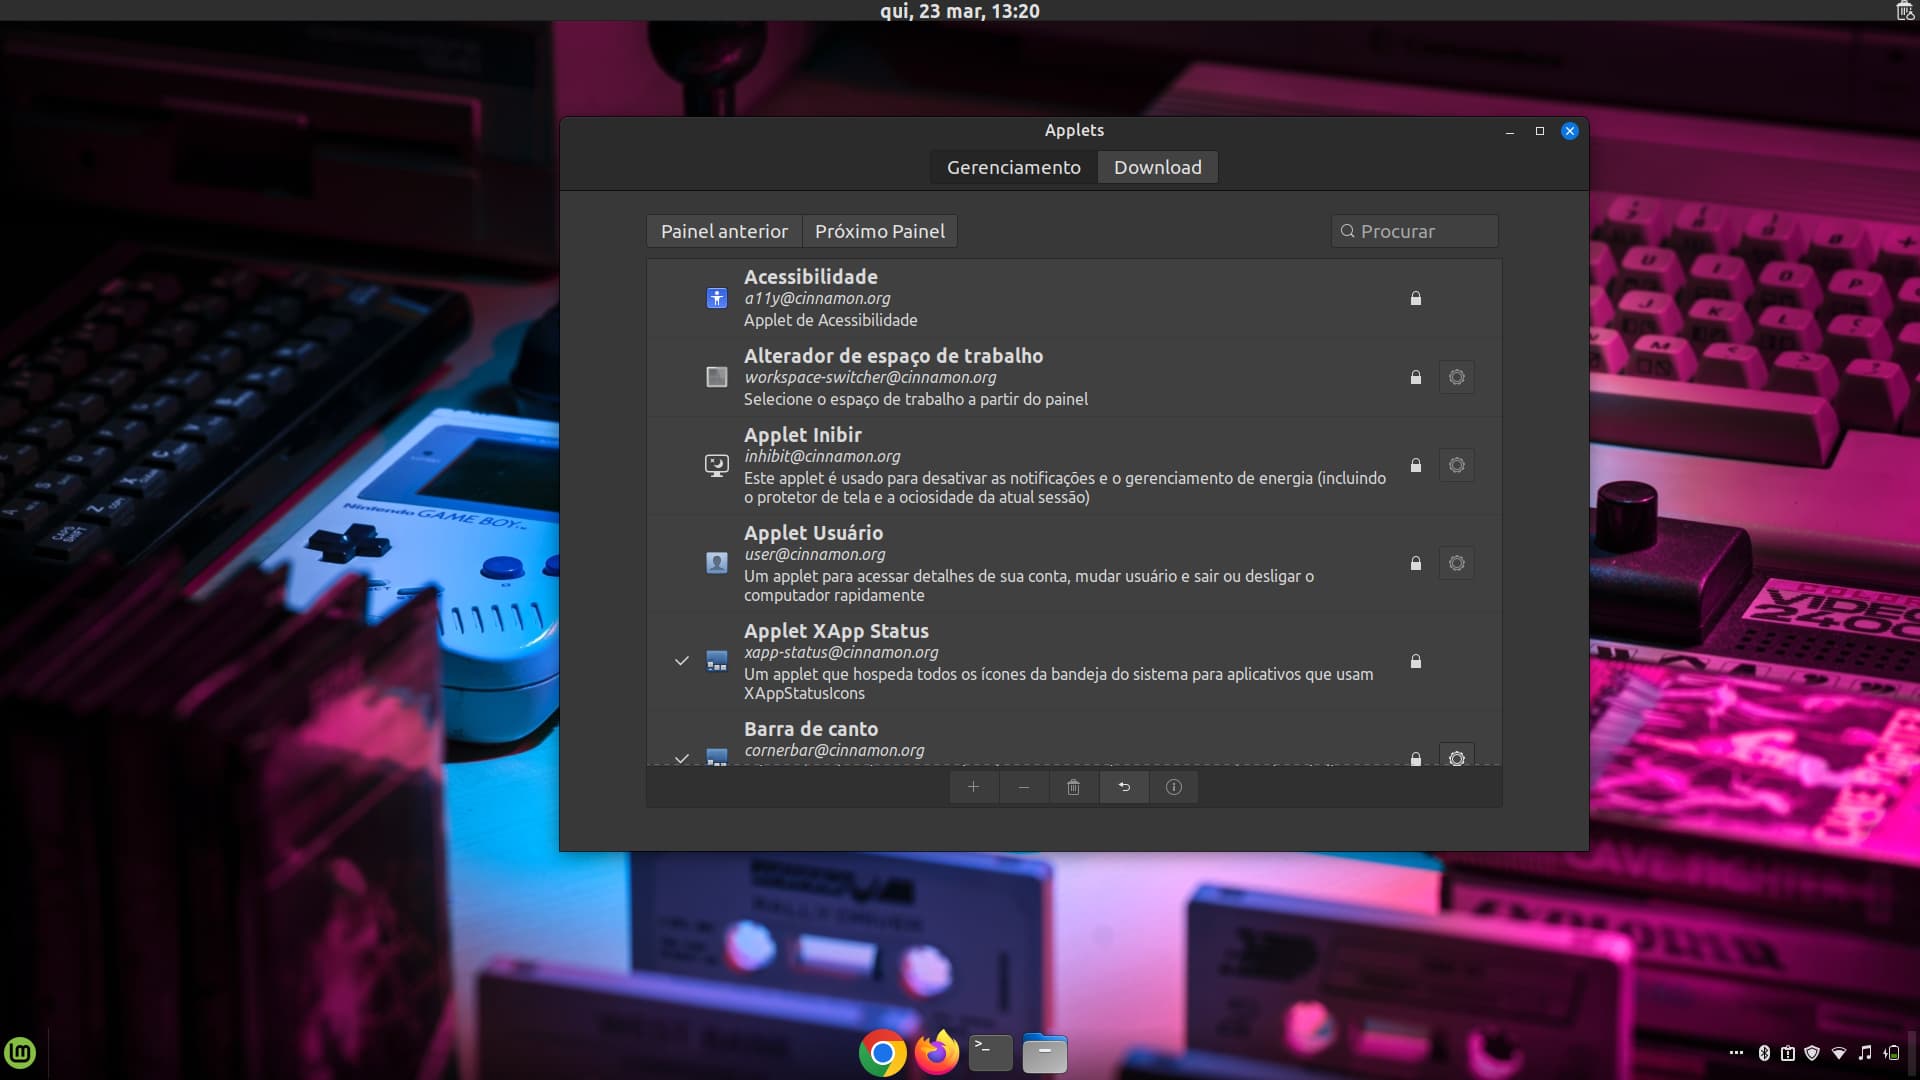Click the reset applets undo arrow icon
The height and width of the screenshot is (1080, 1920).
[x=1124, y=787]
